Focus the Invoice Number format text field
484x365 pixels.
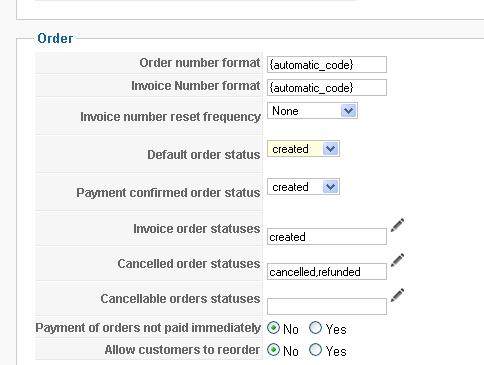pos(327,87)
